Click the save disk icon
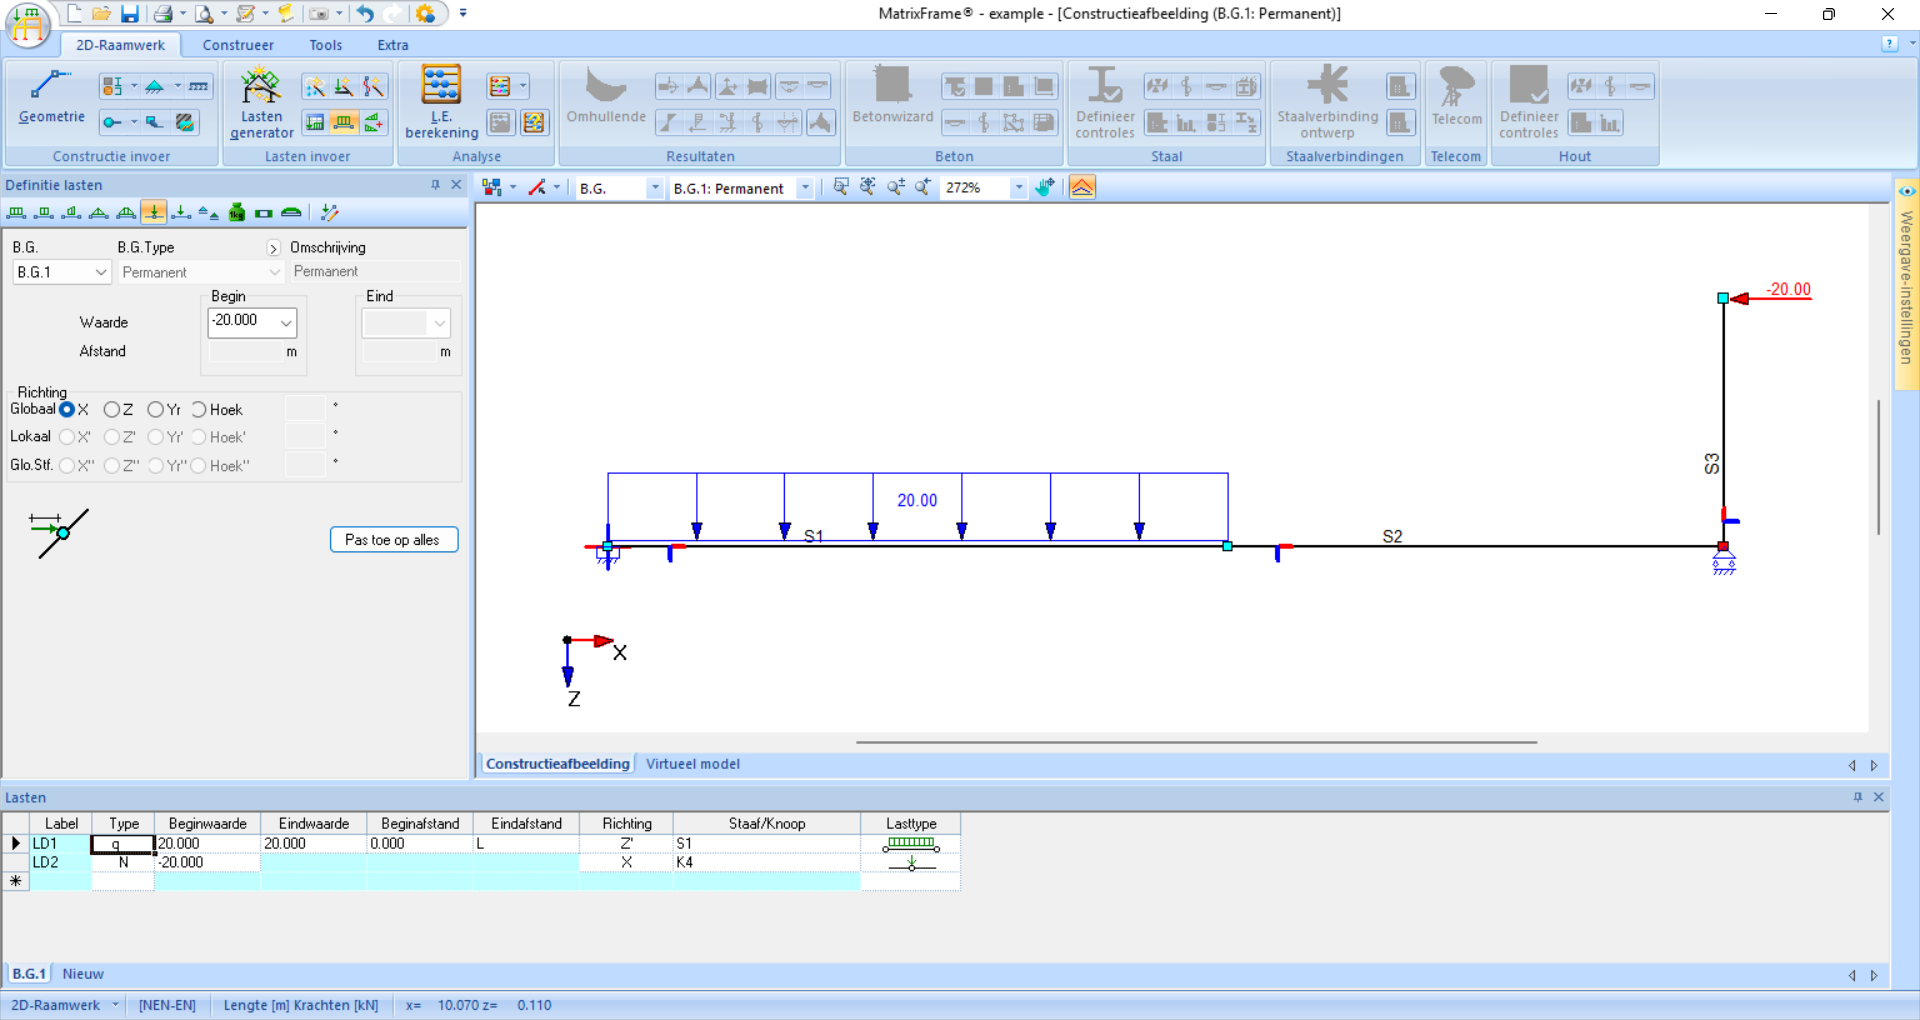Screen dimensions: 1920x1020 (x=130, y=14)
